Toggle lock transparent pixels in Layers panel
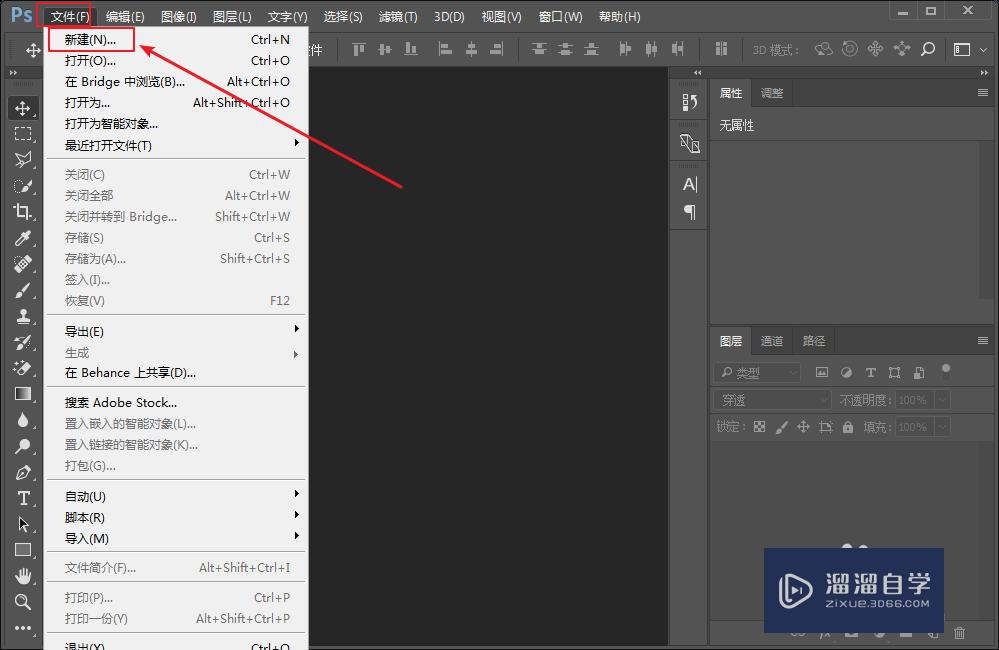Screen dimensions: 999x650 tap(759, 427)
